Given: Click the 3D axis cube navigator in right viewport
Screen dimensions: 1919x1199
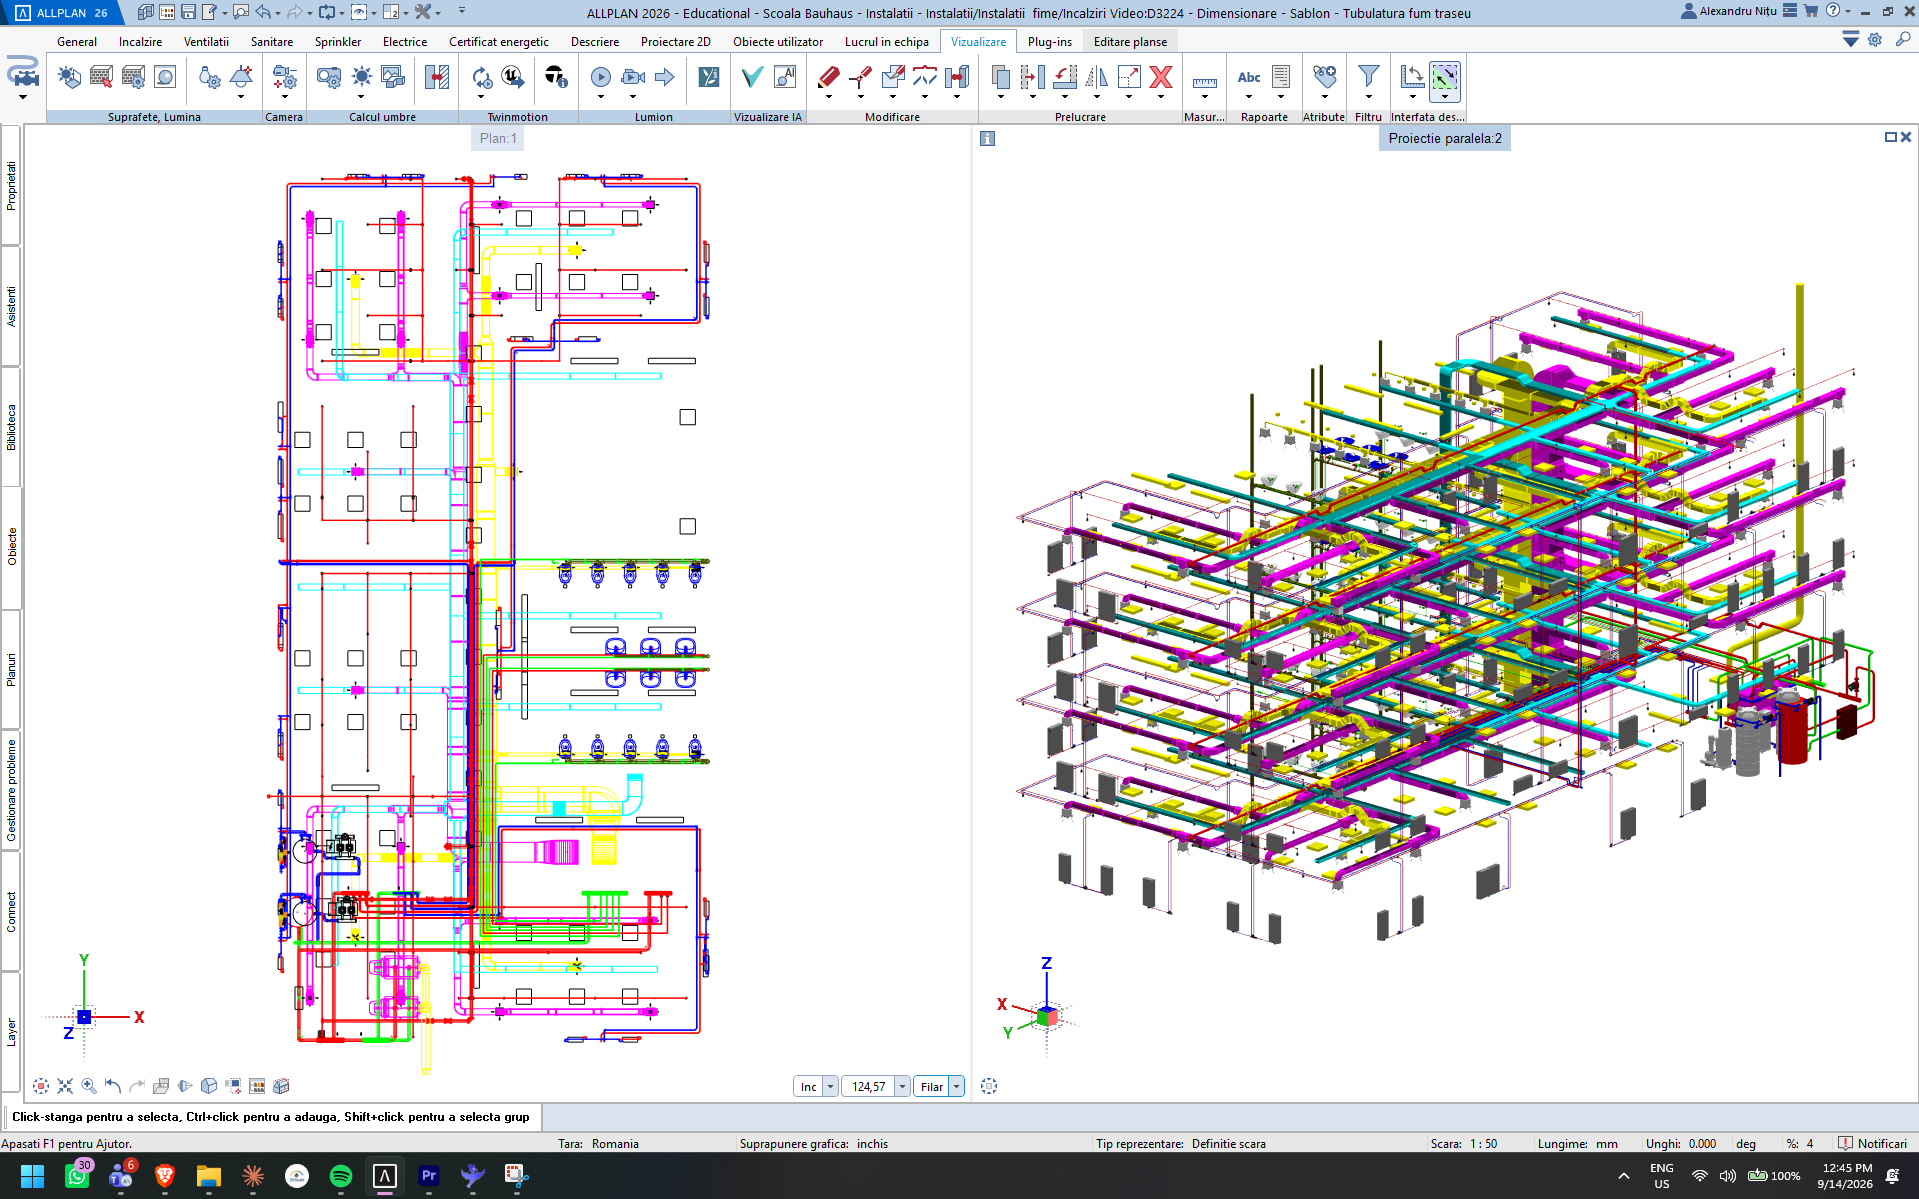Looking at the screenshot, I should coord(1047,1016).
